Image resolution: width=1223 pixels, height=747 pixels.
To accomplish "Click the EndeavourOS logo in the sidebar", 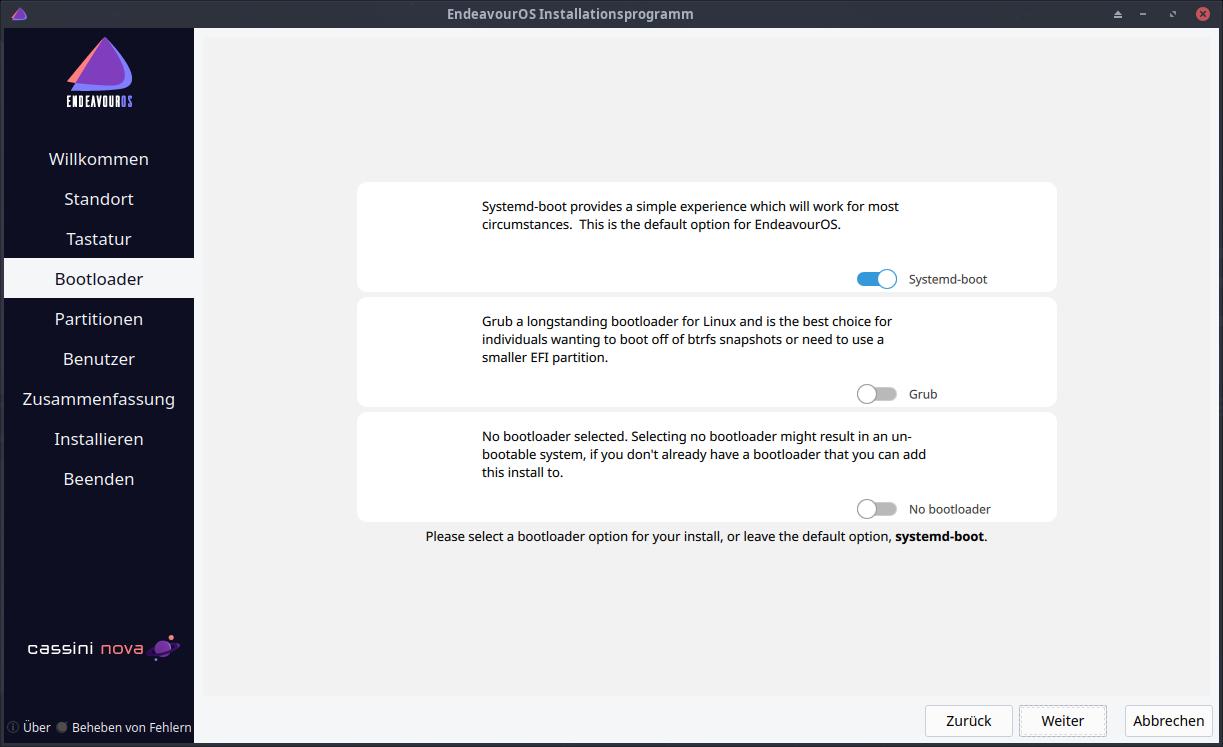I will (98, 72).
